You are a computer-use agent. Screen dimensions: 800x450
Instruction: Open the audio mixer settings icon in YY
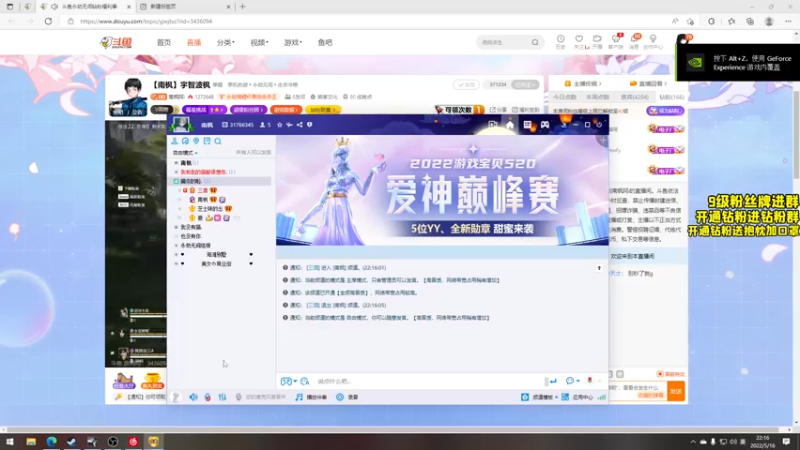click(x=222, y=397)
